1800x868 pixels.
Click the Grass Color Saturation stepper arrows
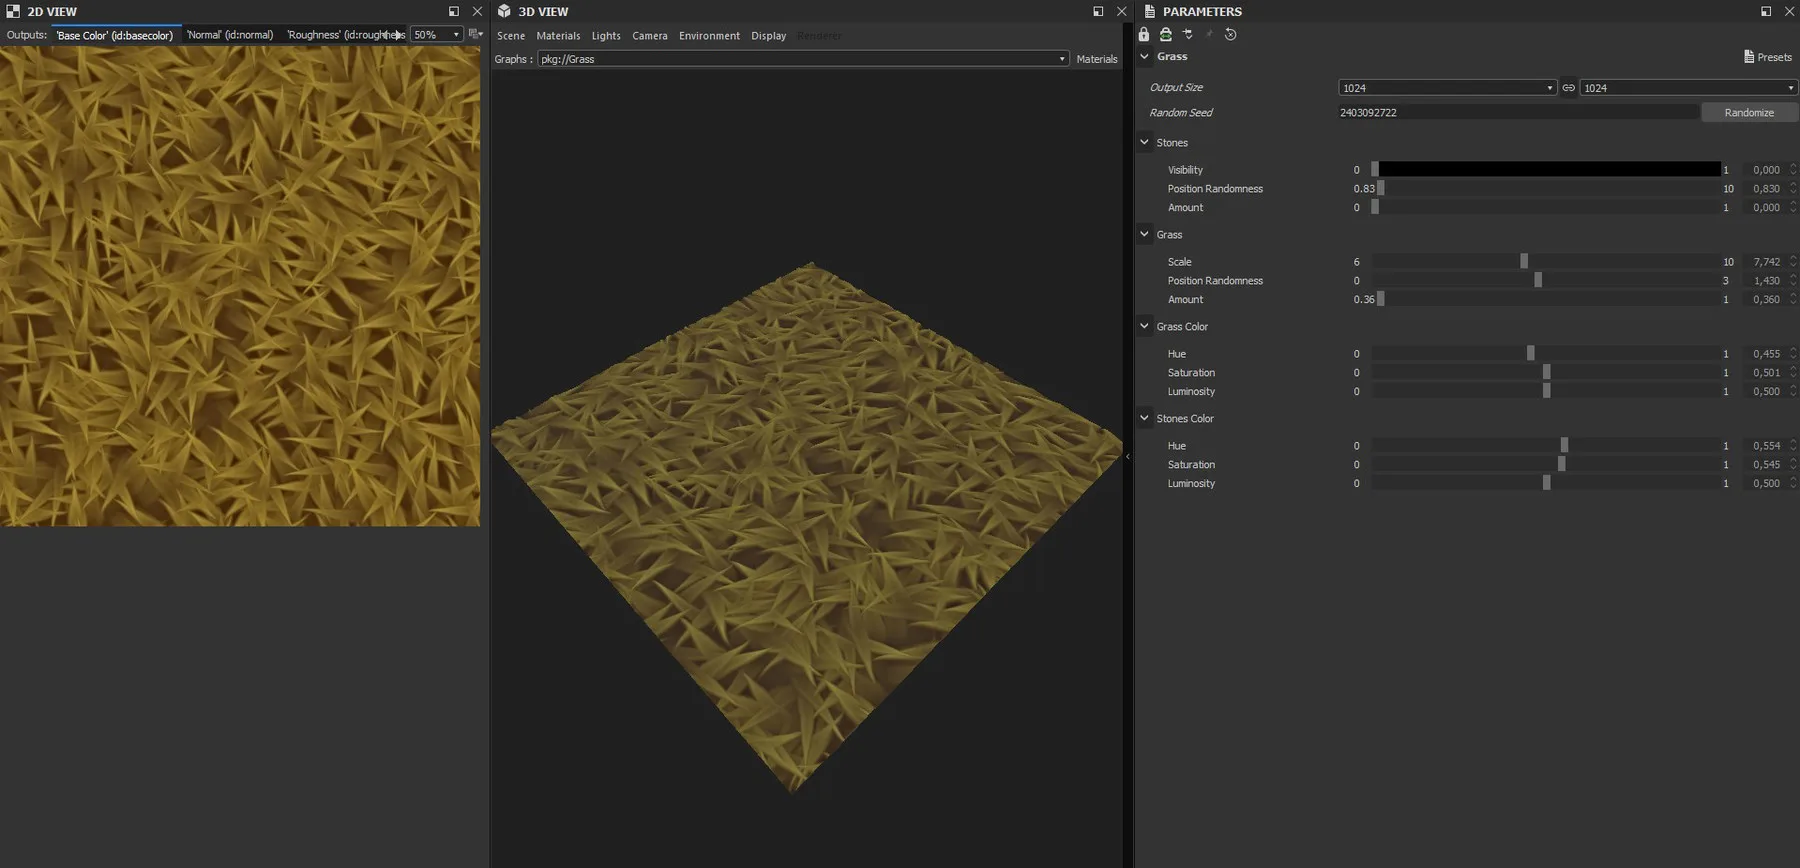click(1793, 372)
